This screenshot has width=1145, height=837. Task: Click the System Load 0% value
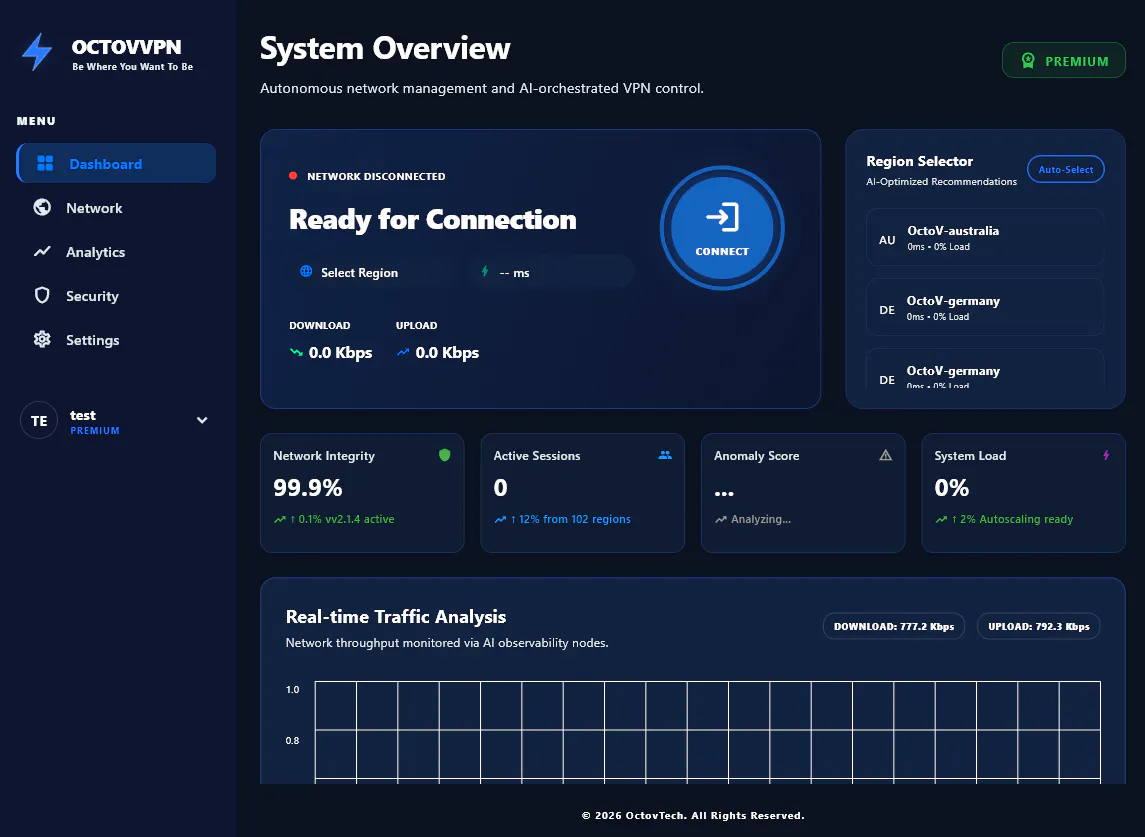click(951, 487)
